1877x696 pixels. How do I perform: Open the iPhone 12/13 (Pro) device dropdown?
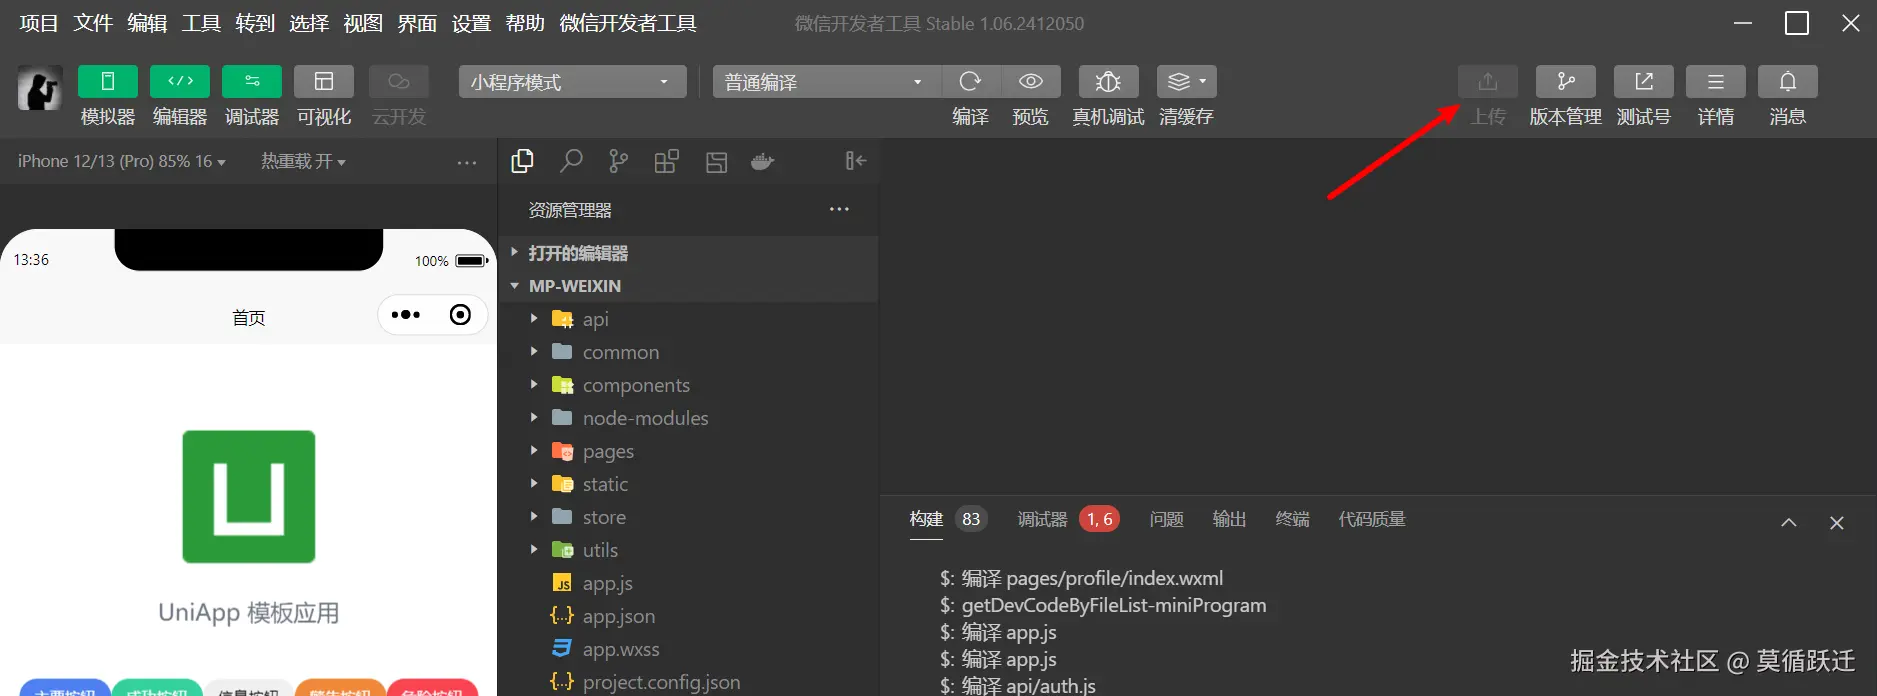tap(121, 161)
